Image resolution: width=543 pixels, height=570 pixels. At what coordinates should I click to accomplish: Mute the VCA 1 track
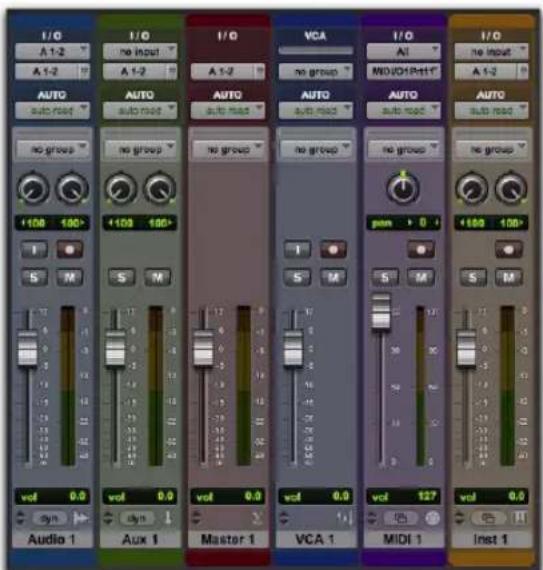tap(333, 278)
